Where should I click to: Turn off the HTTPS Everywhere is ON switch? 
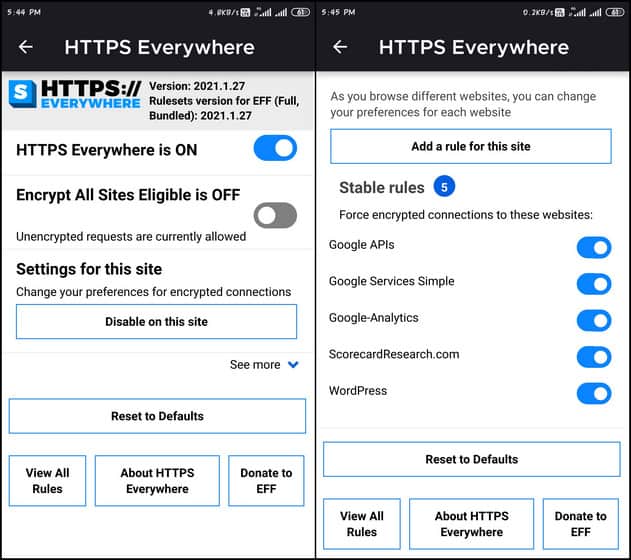pos(275,148)
